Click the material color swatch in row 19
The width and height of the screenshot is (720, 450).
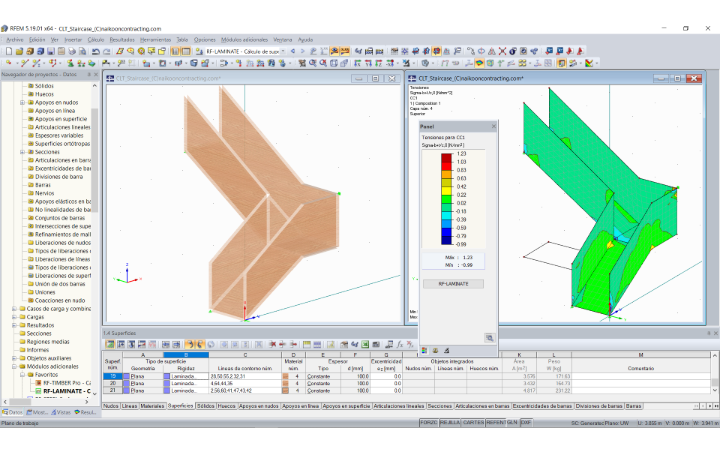[x=285, y=377]
